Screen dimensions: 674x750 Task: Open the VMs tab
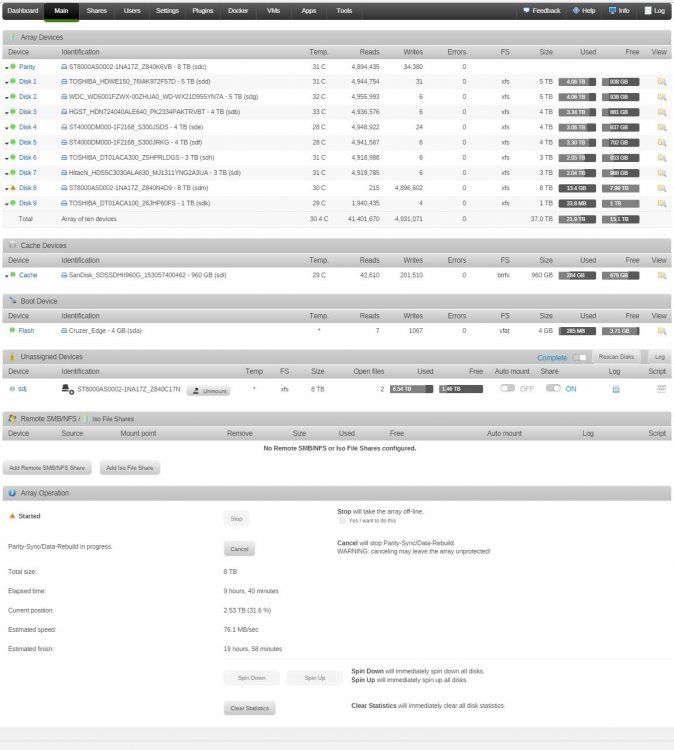[x=273, y=11]
